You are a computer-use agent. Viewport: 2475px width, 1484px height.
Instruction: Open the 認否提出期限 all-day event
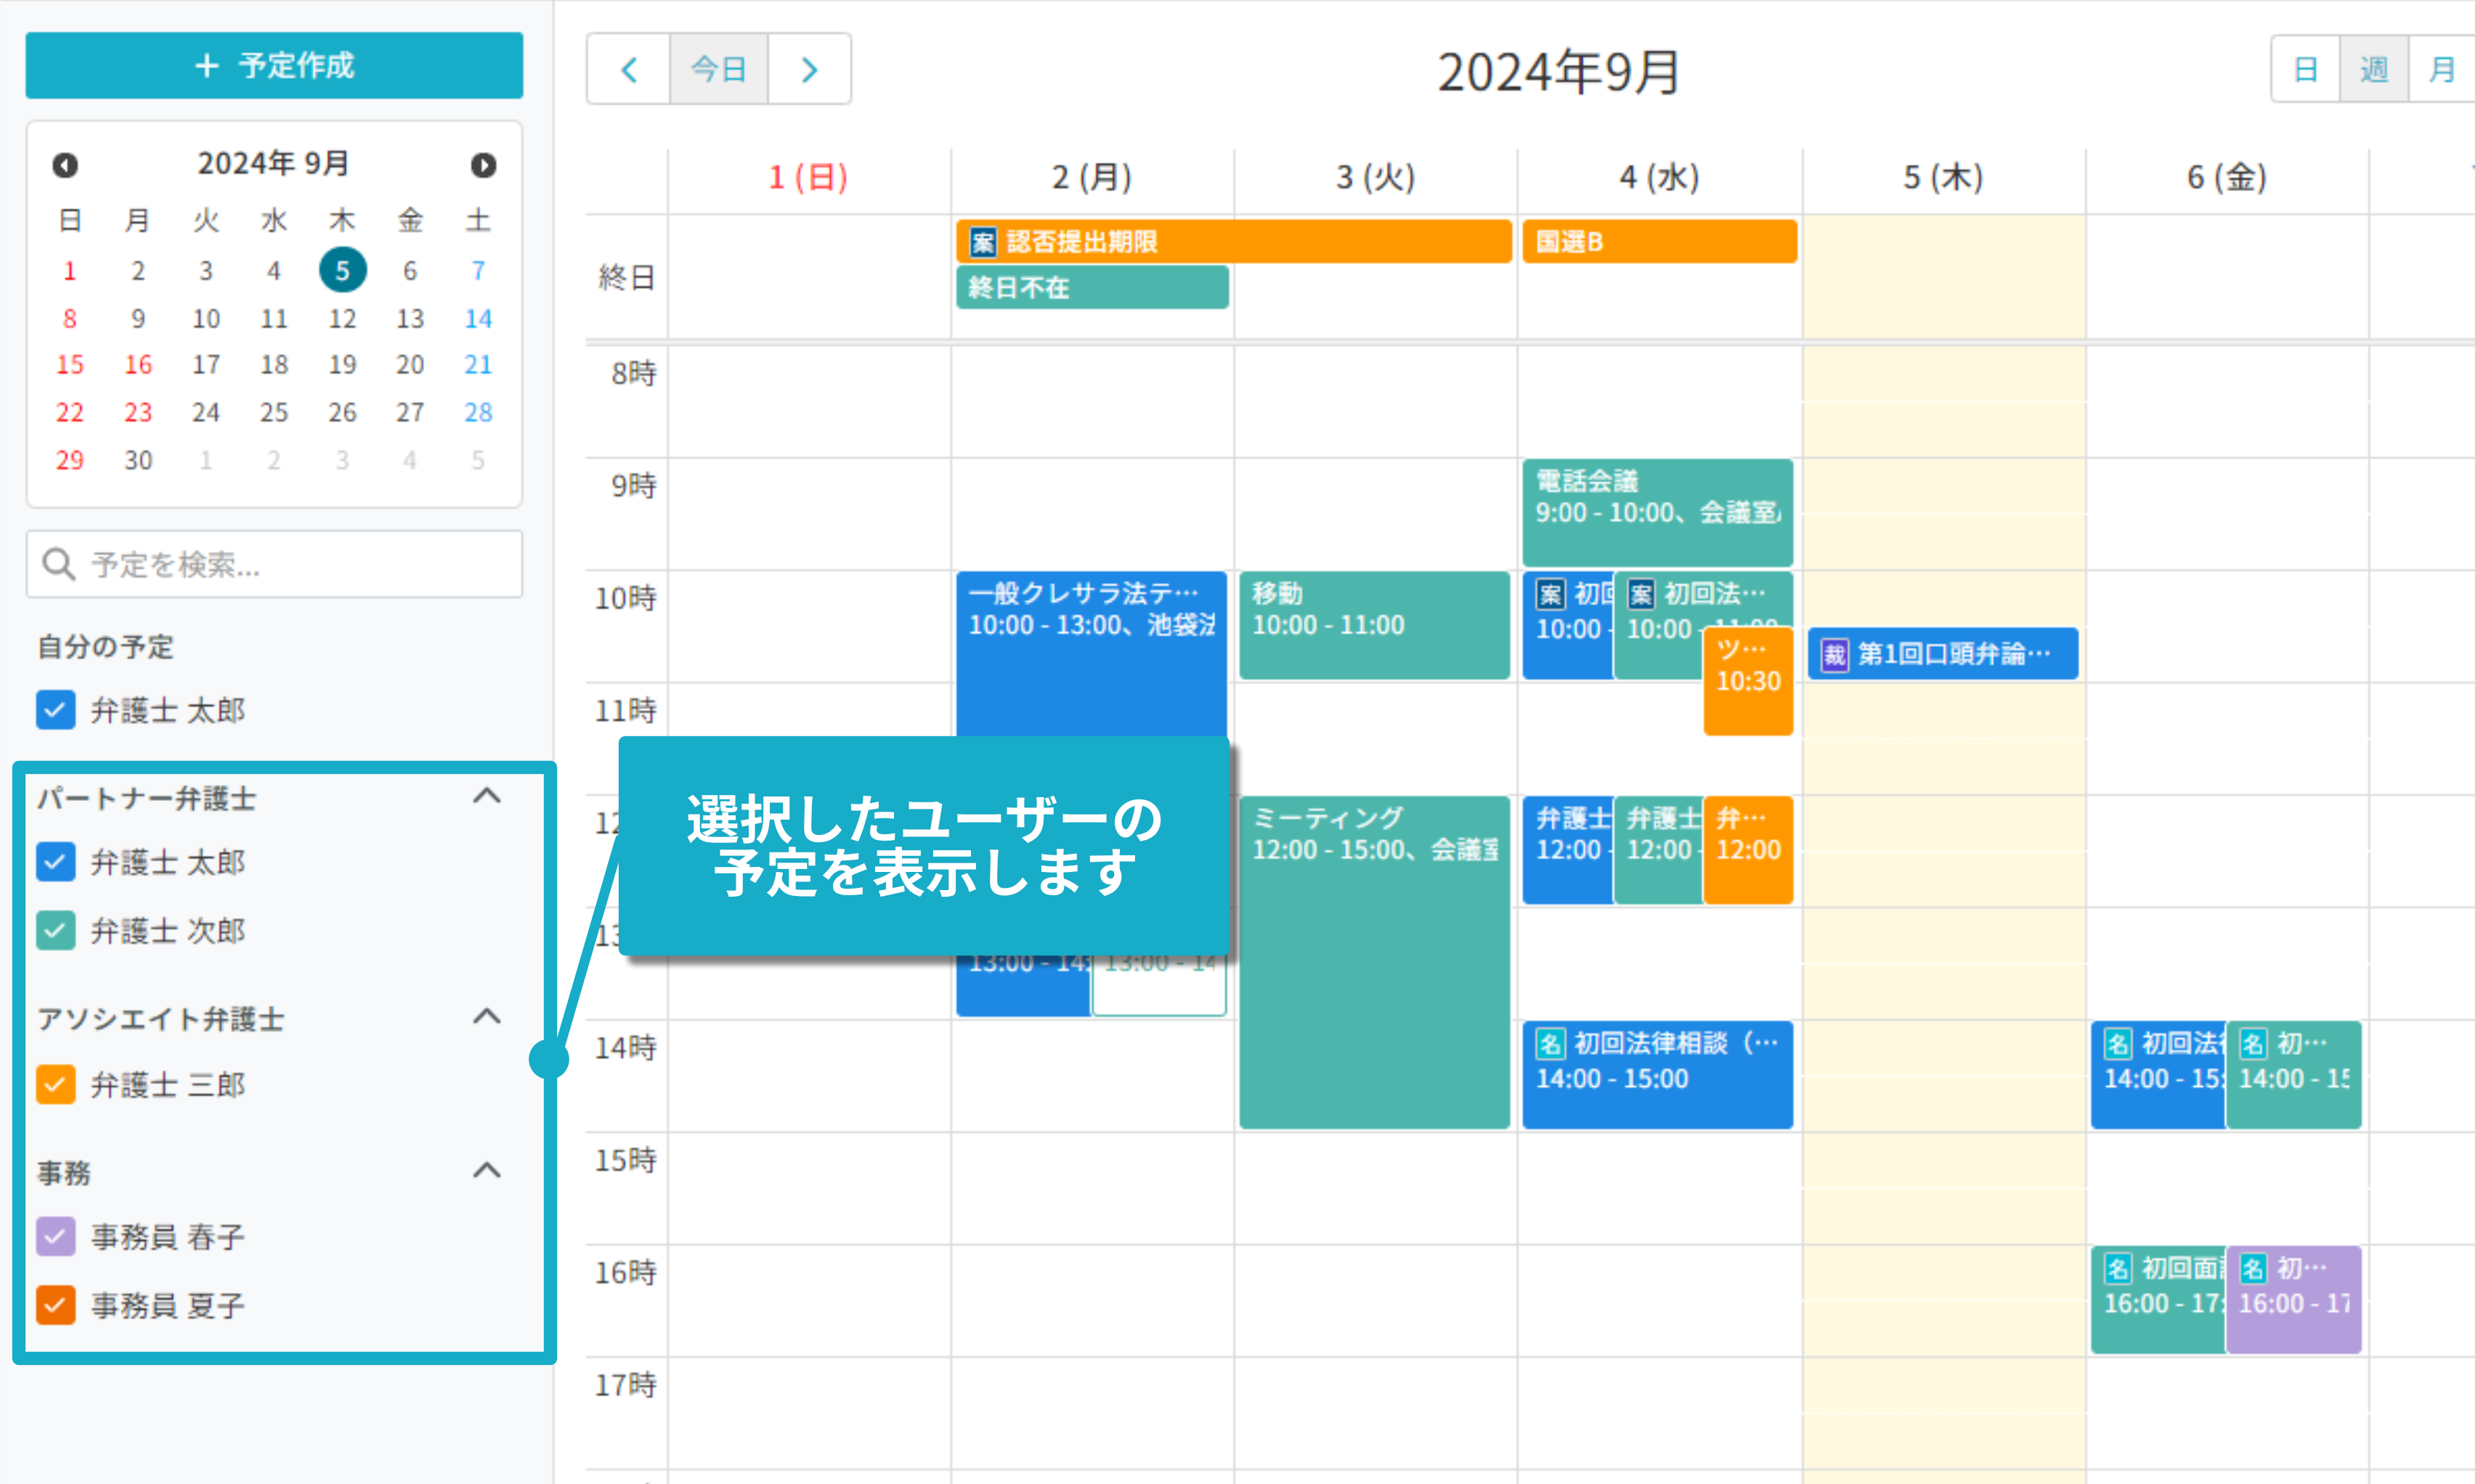1234,242
